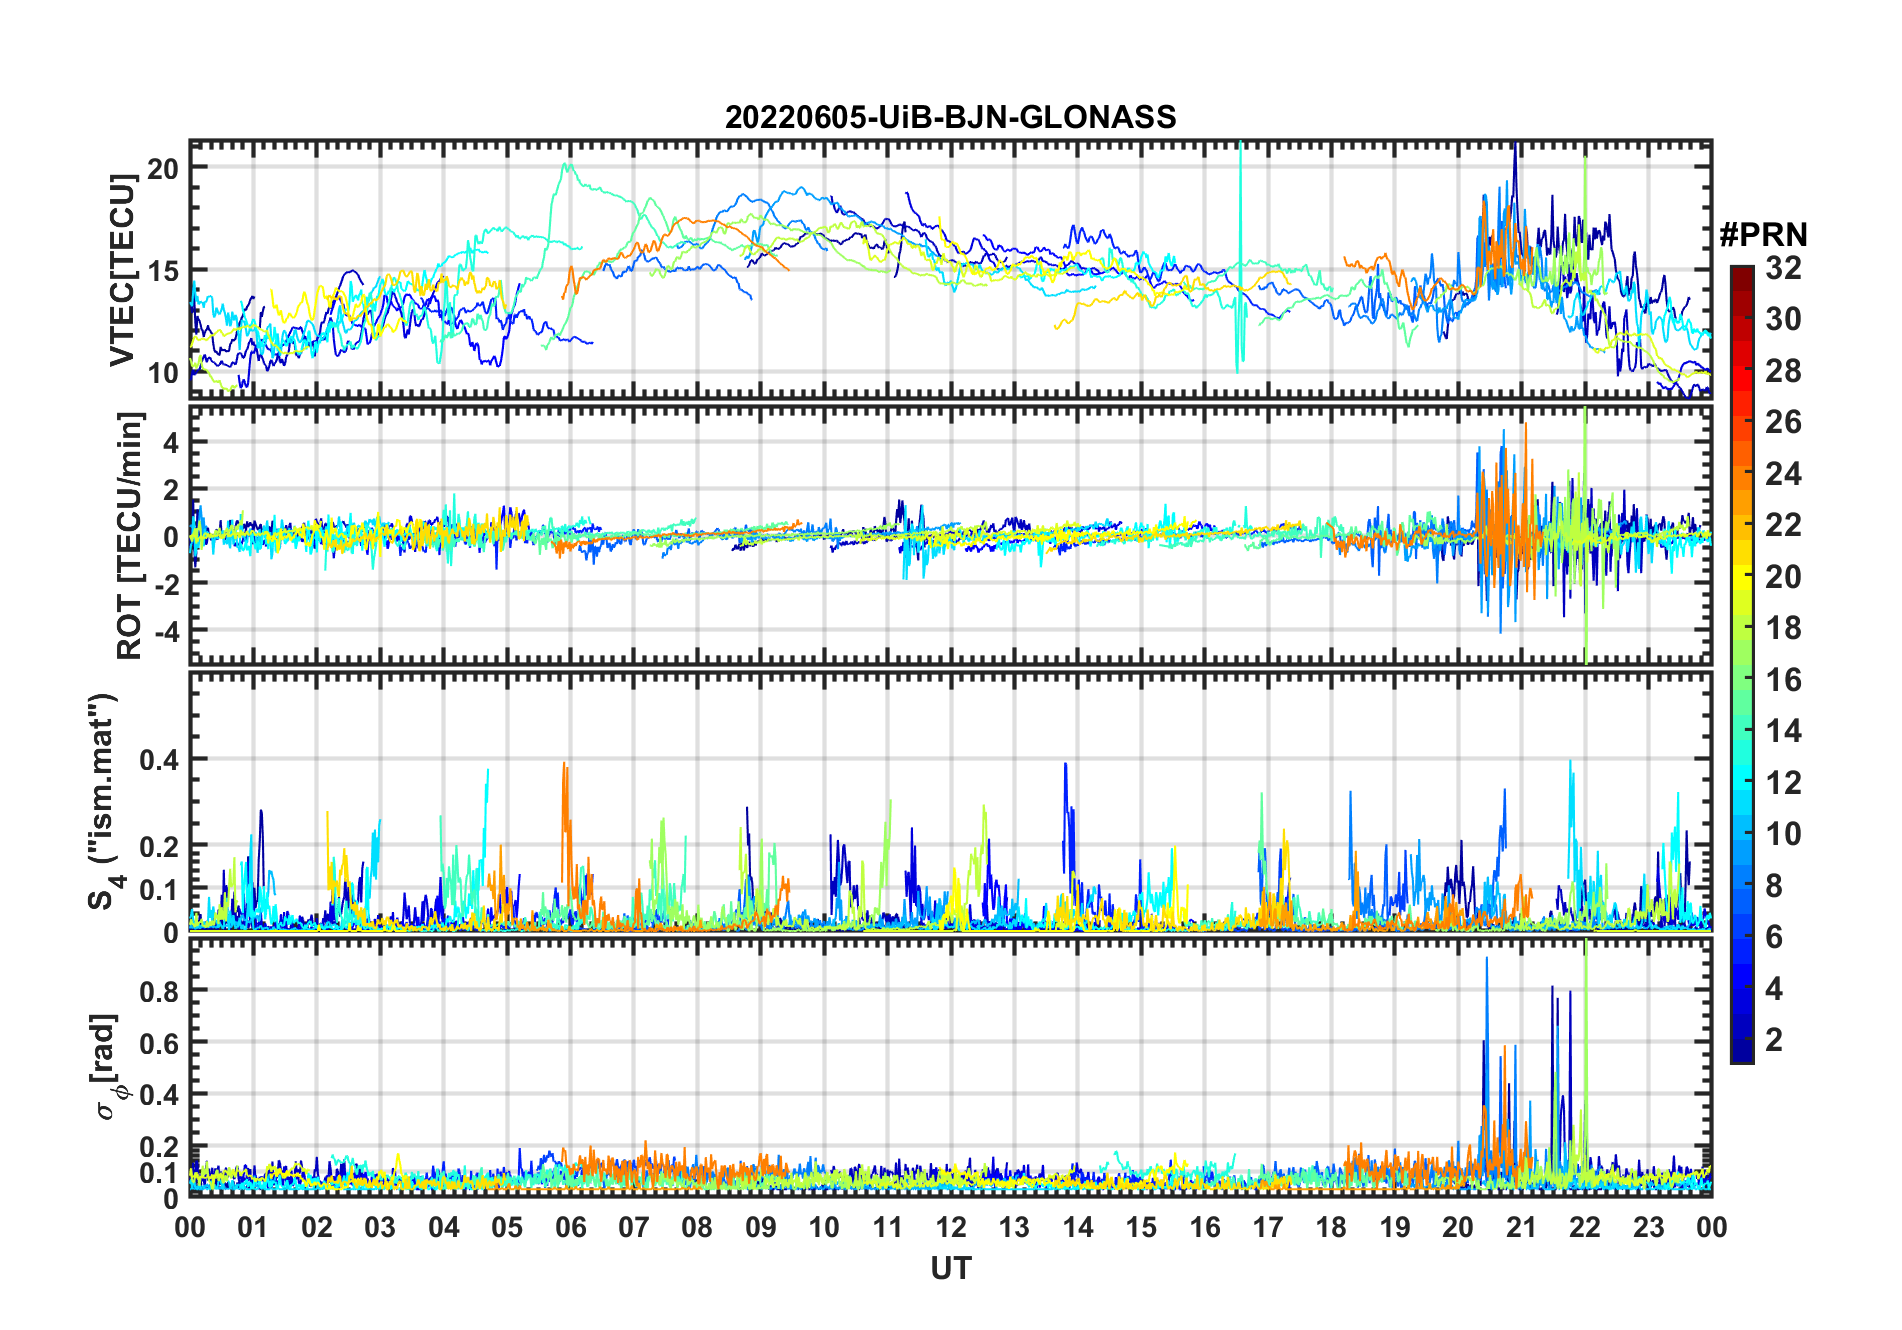Click the 0.8 tick on sigma phi axis
This screenshot has width=1902, height=1330.
[161, 991]
